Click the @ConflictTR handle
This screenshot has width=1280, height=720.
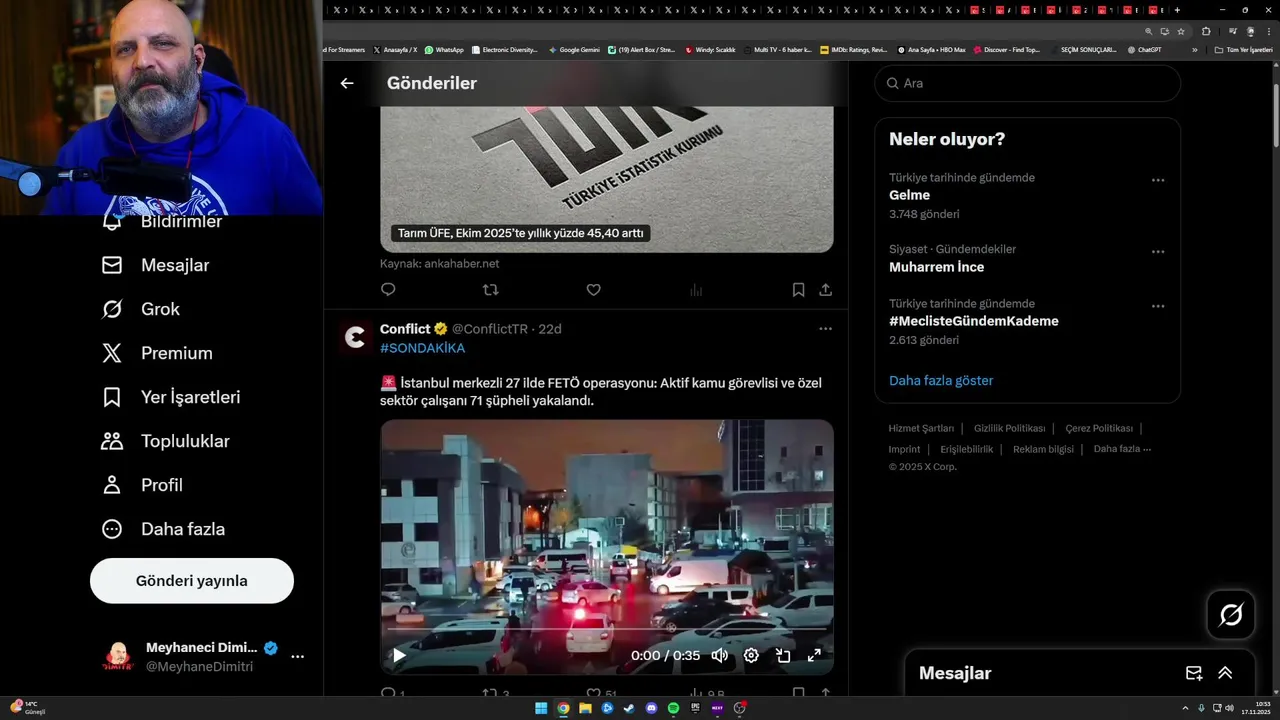(x=489, y=329)
